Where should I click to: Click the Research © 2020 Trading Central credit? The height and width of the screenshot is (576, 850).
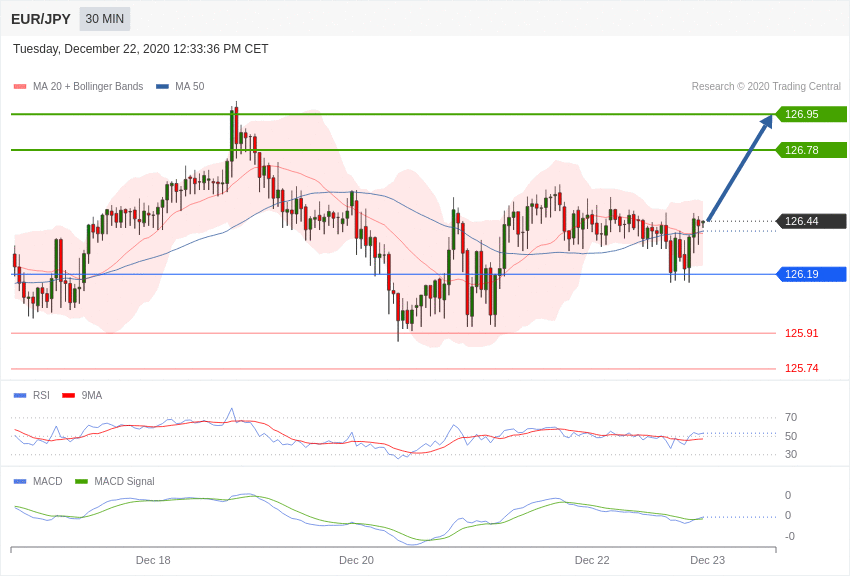click(x=766, y=86)
